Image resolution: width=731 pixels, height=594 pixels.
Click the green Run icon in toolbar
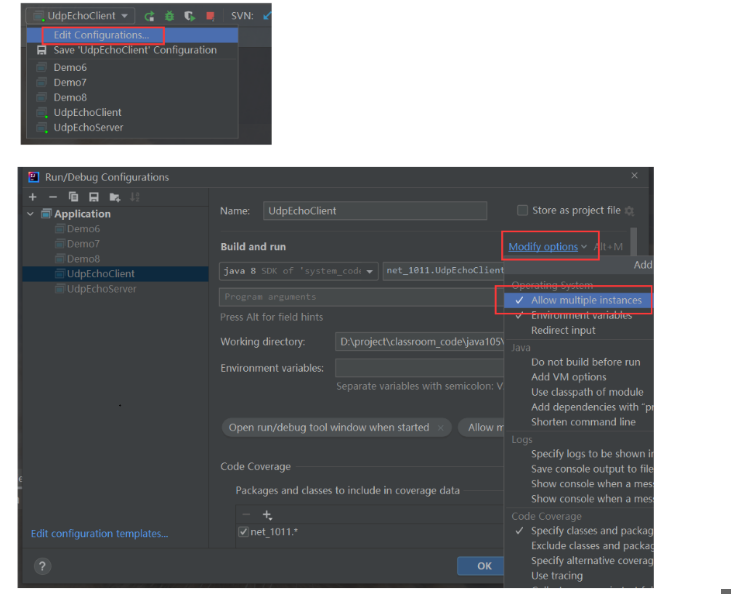click(149, 16)
